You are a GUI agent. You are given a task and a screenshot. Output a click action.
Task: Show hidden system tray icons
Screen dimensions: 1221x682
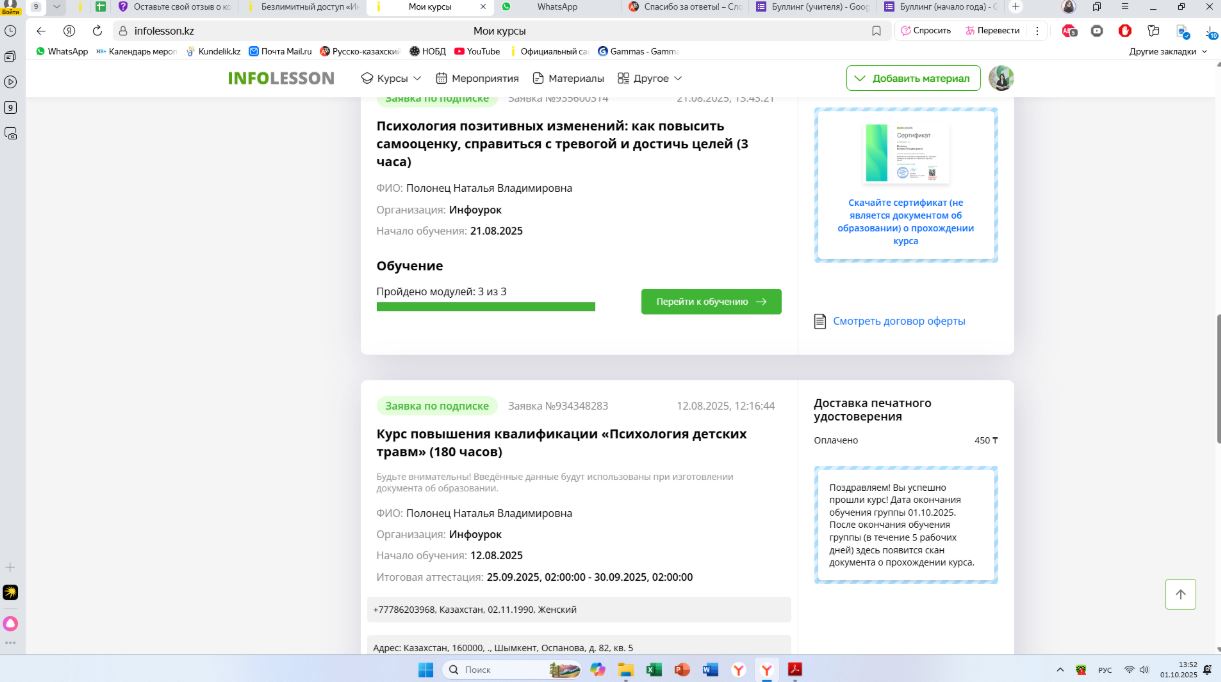pos(1060,669)
